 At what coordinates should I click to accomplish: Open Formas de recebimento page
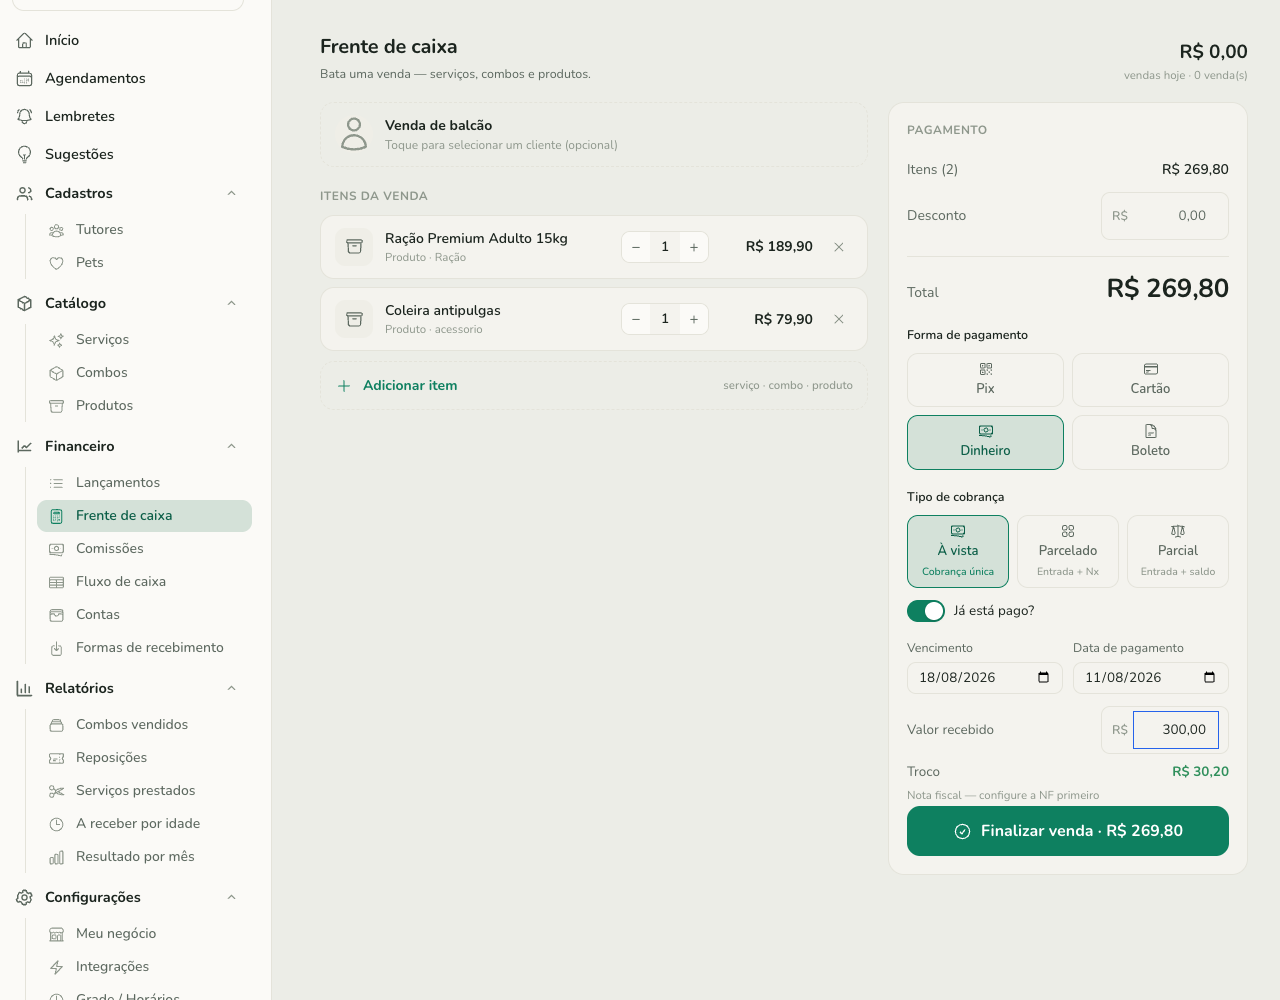tap(144, 648)
